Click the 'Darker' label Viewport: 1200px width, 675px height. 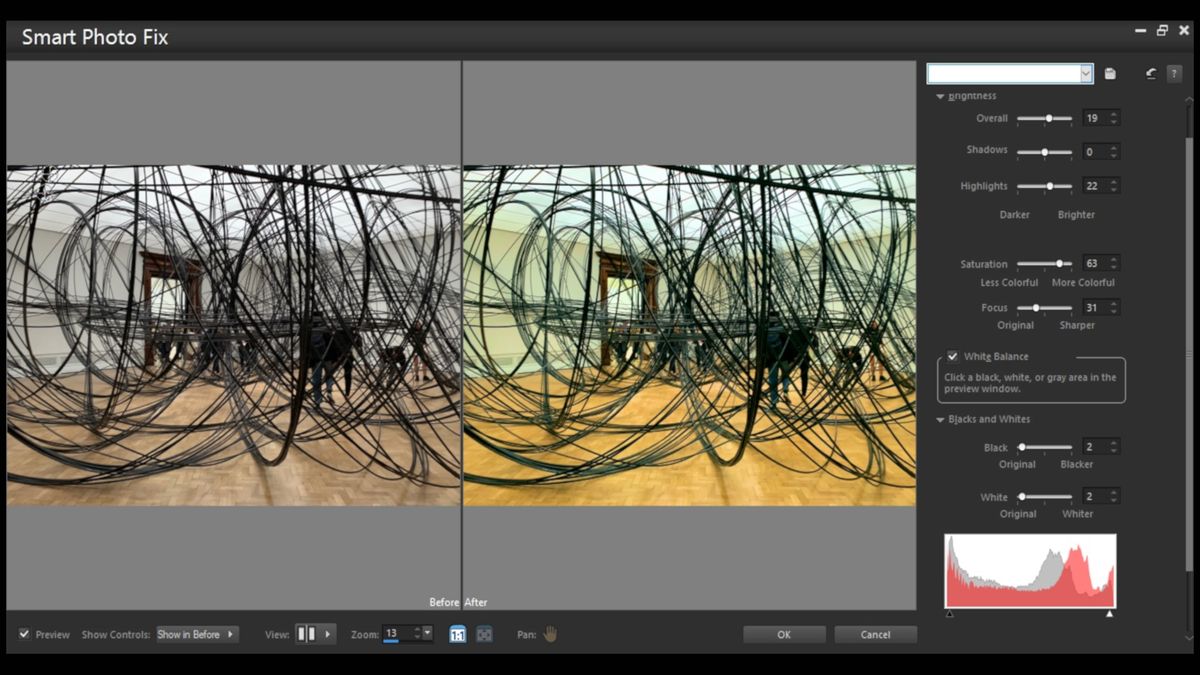(1014, 215)
